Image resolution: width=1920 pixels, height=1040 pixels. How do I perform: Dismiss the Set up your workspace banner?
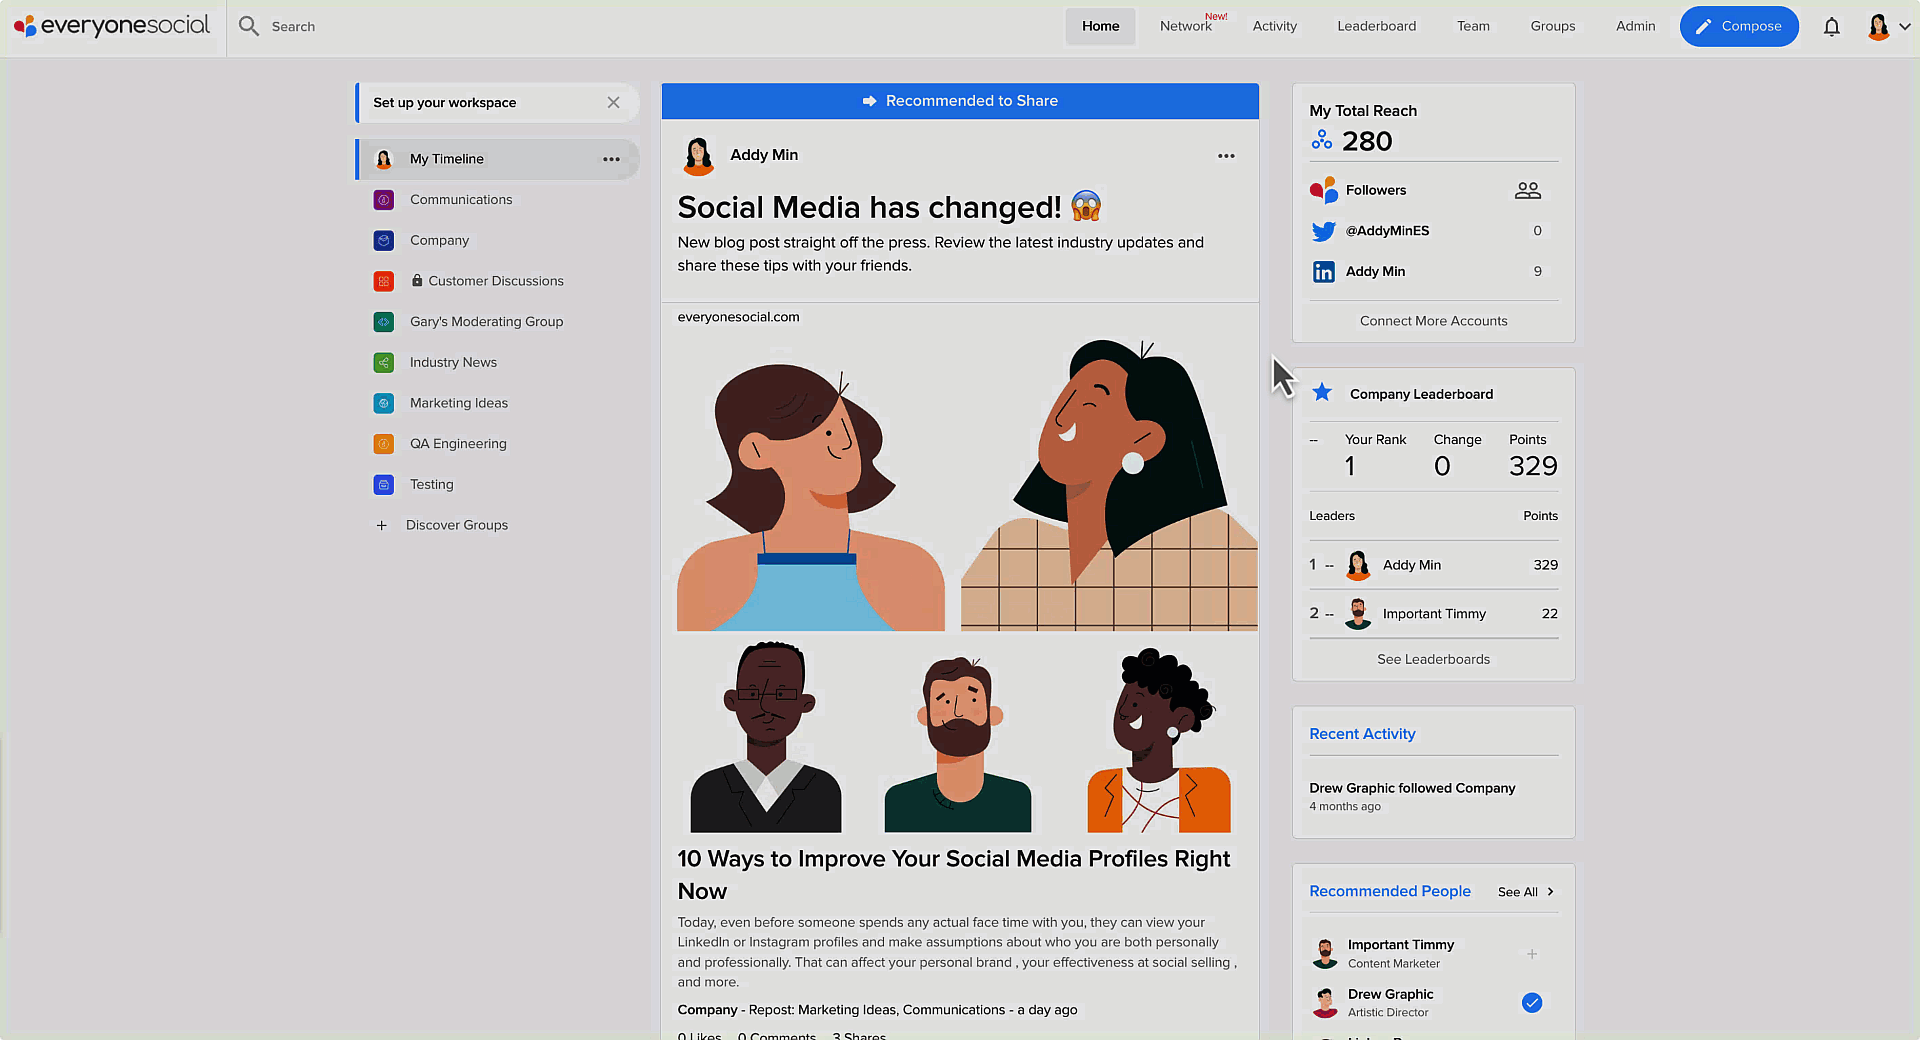click(613, 102)
